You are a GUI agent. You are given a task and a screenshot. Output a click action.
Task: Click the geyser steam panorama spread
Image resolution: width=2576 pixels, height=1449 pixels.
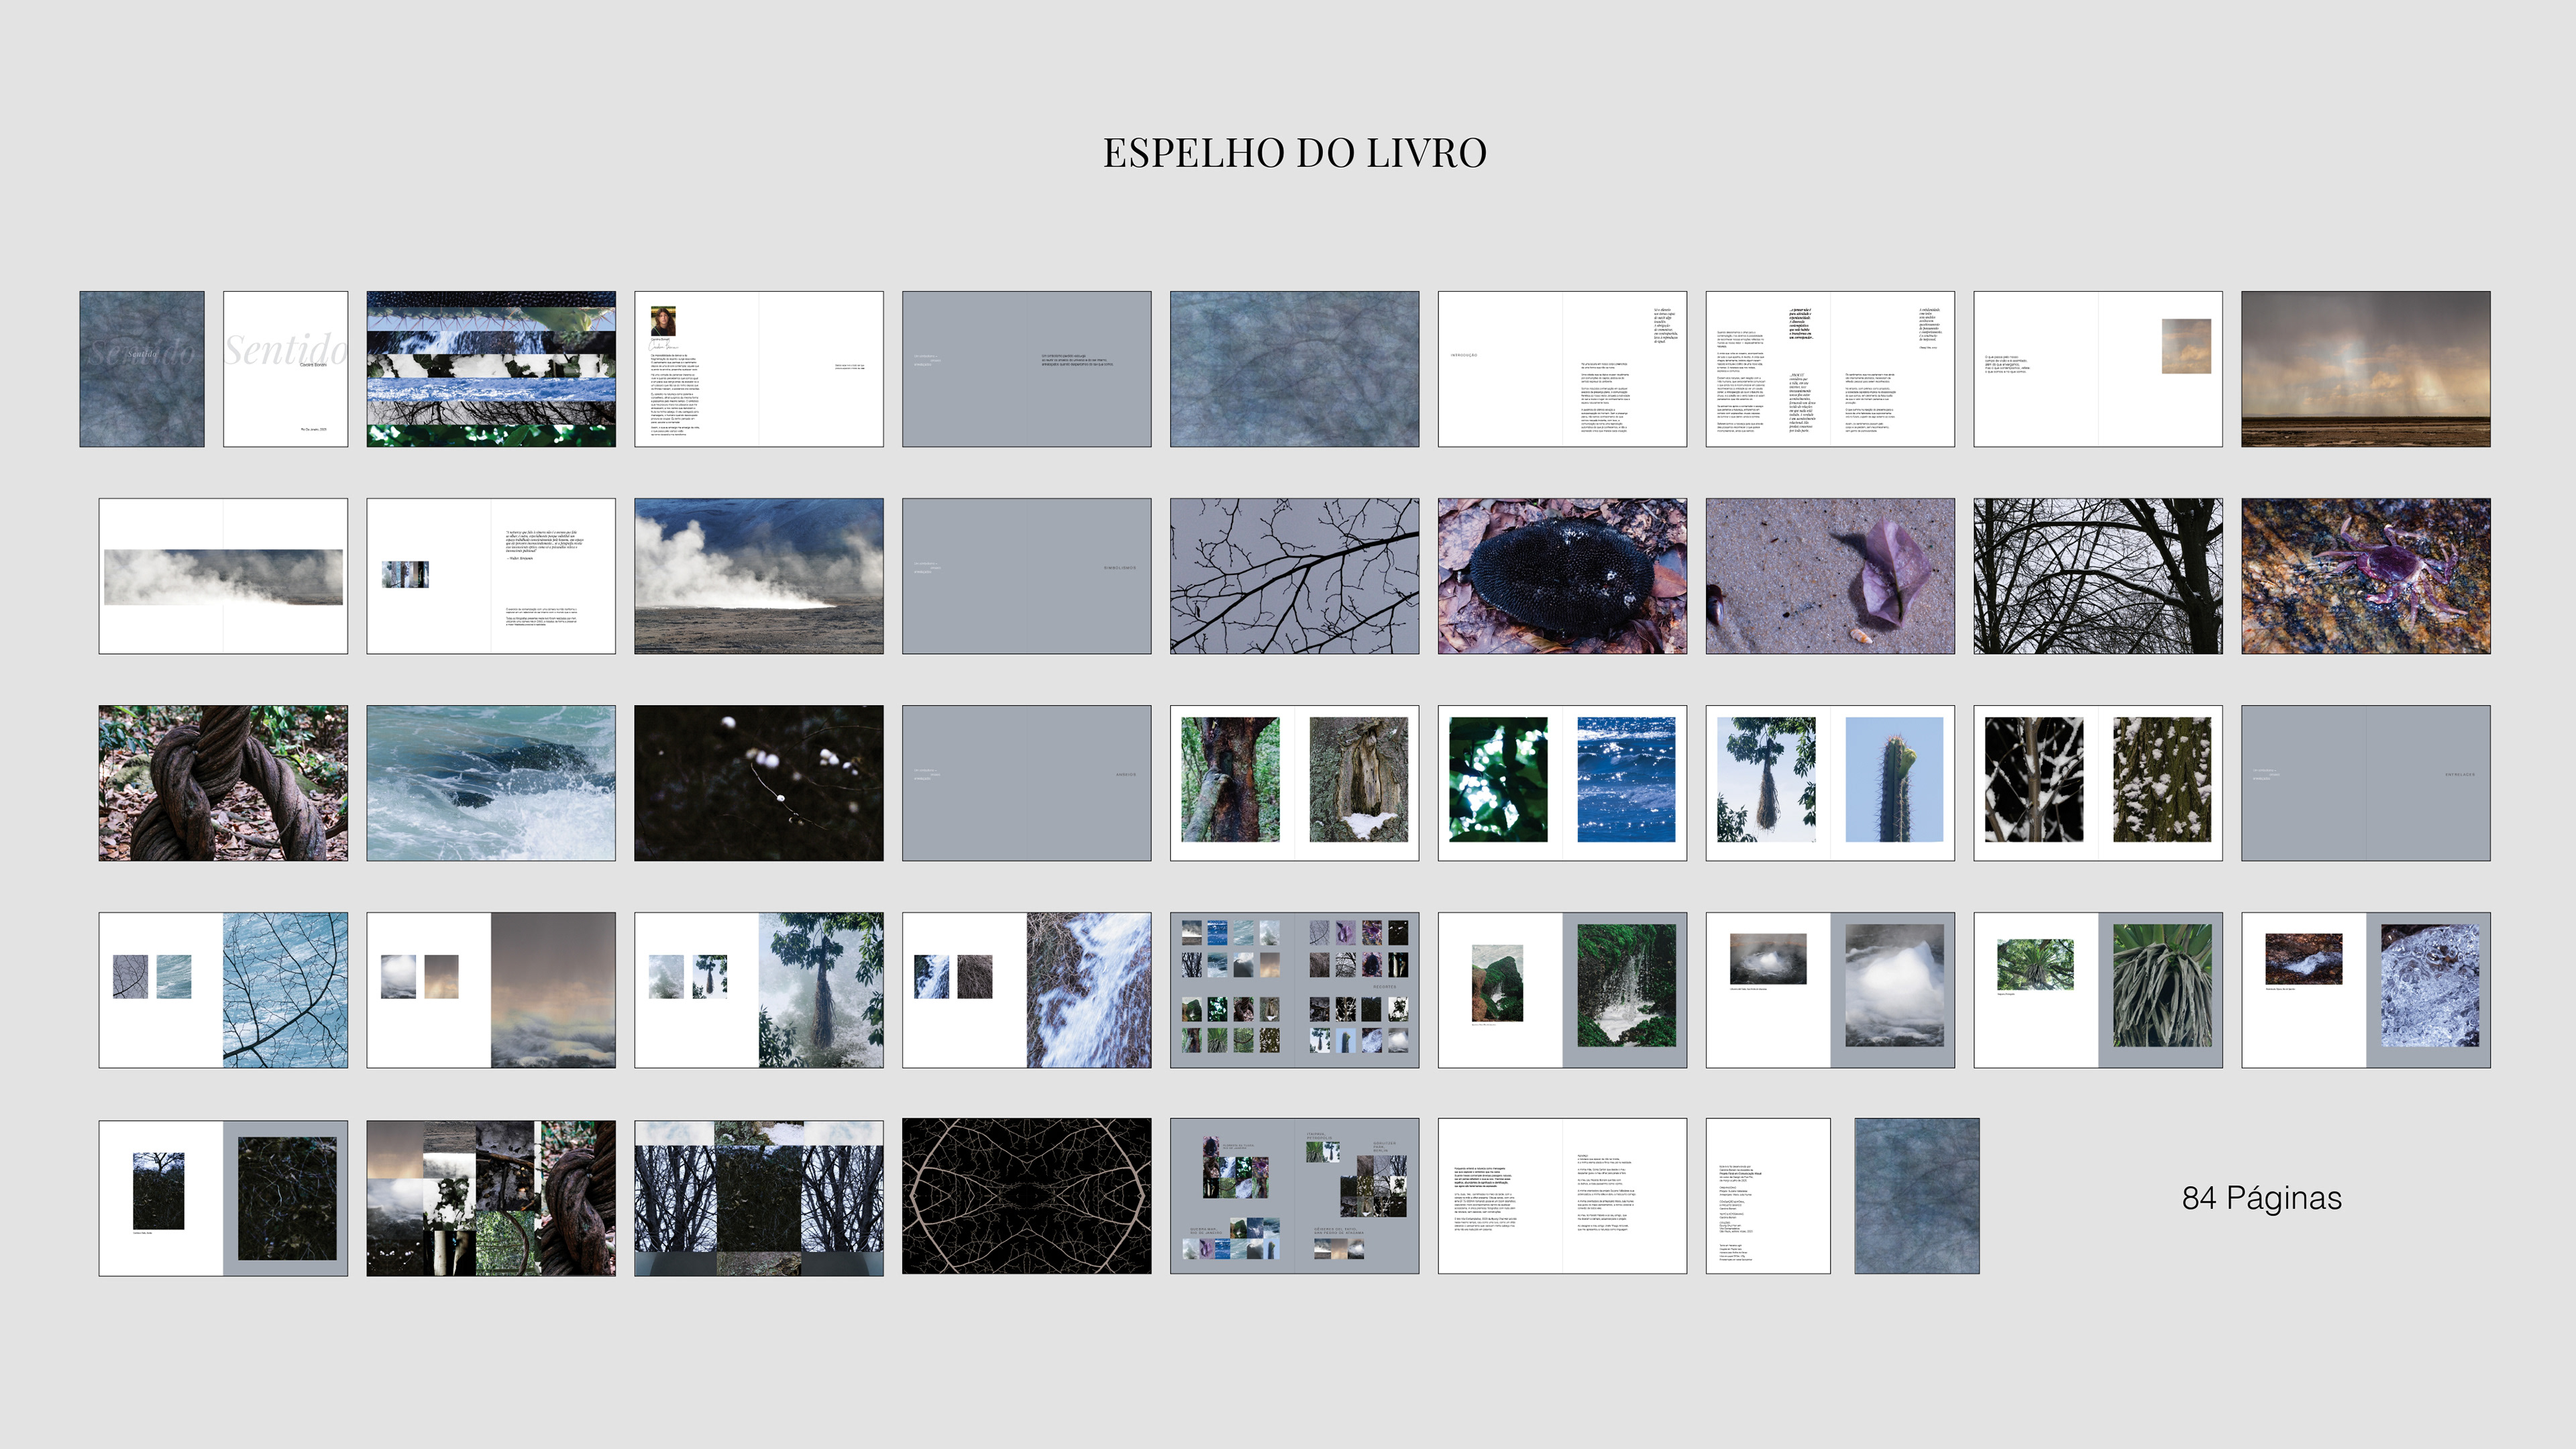(223, 576)
